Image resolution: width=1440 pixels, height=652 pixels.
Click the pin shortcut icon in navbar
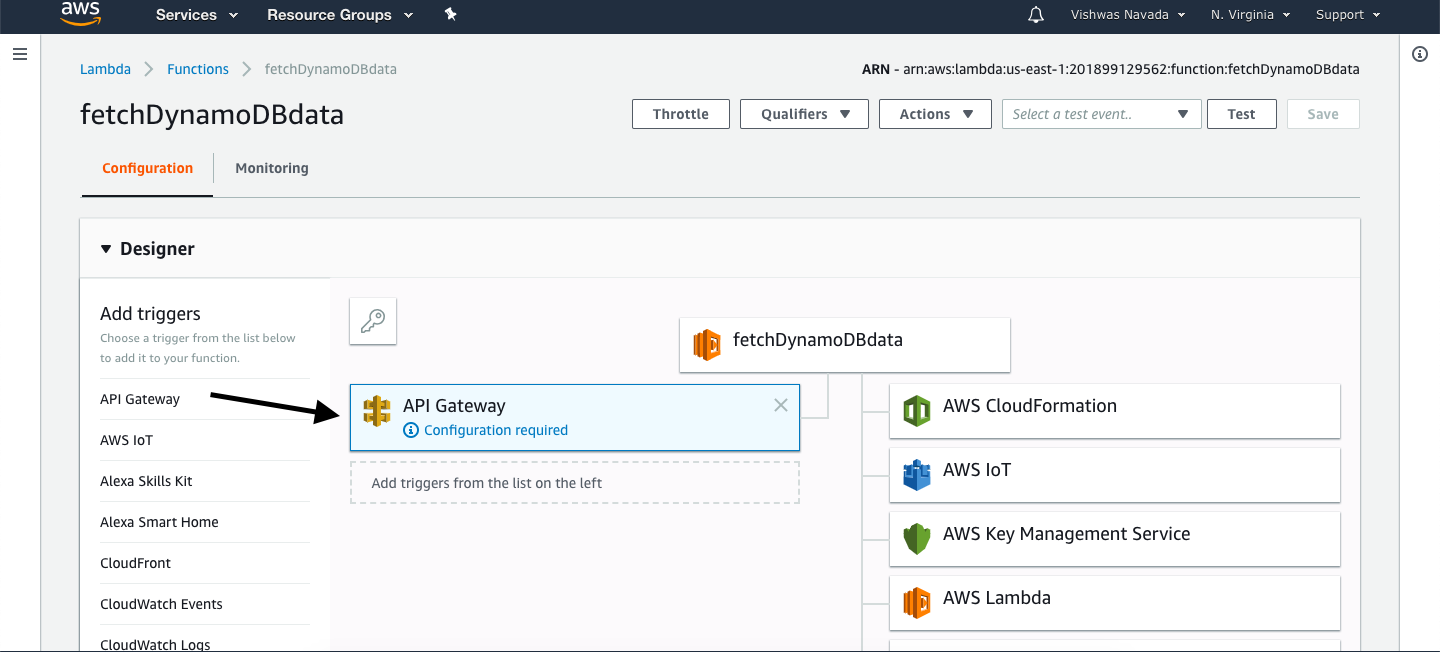(451, 14)
